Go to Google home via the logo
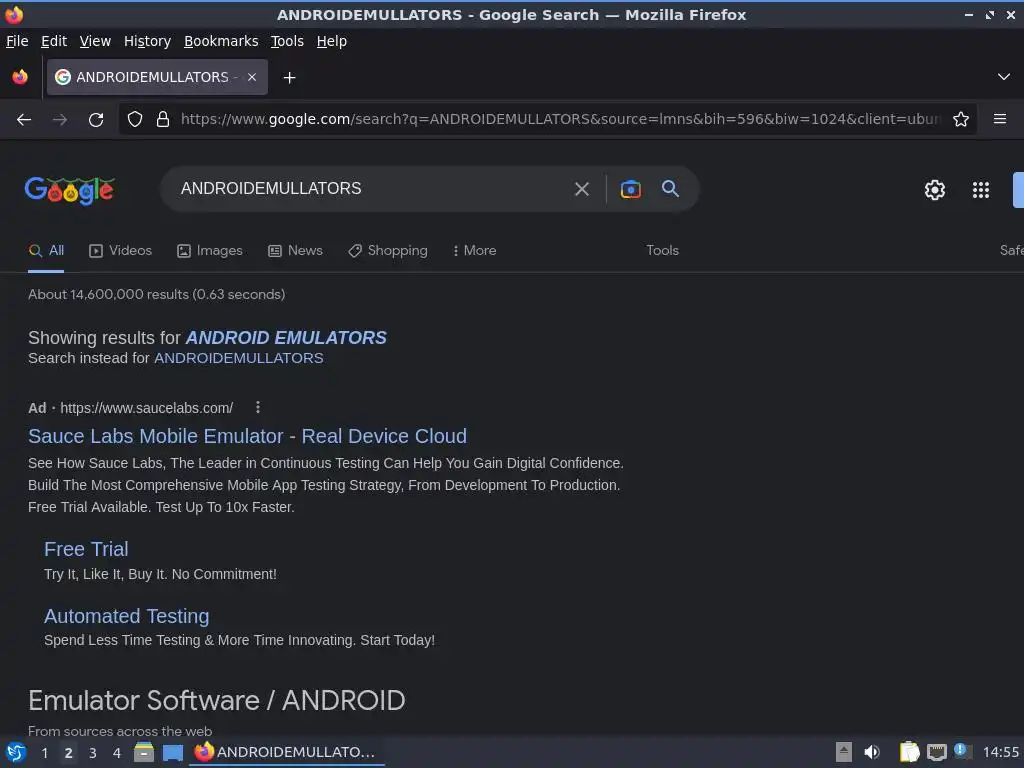This screenshot has width=1024, height=768. (x=70, y=190)
